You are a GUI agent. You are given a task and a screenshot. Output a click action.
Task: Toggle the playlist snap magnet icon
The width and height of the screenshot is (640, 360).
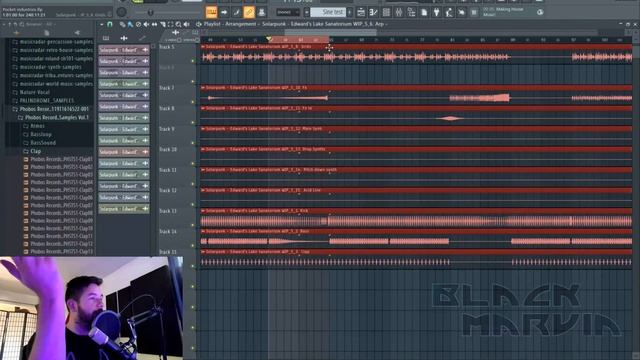(110, 24)
